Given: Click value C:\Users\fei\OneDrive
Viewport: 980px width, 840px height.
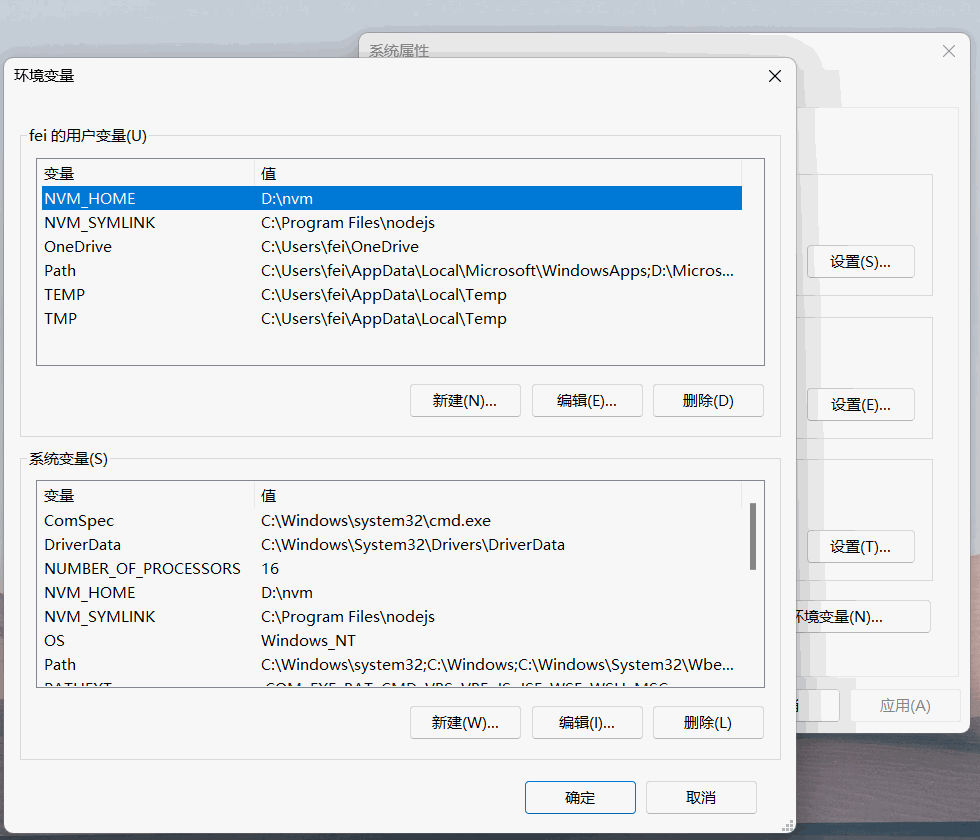Looking at the screenshot, I should [x=339, y=247].
